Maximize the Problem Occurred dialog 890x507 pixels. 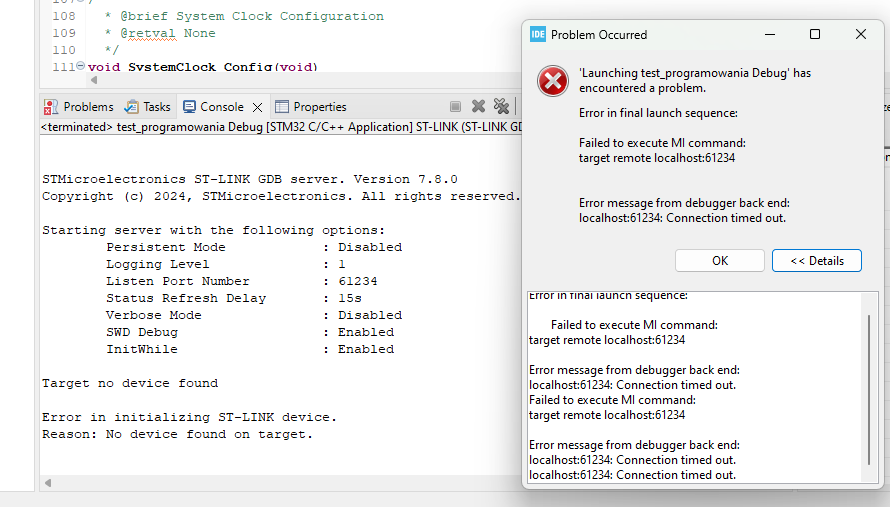[x=815, y=35]
